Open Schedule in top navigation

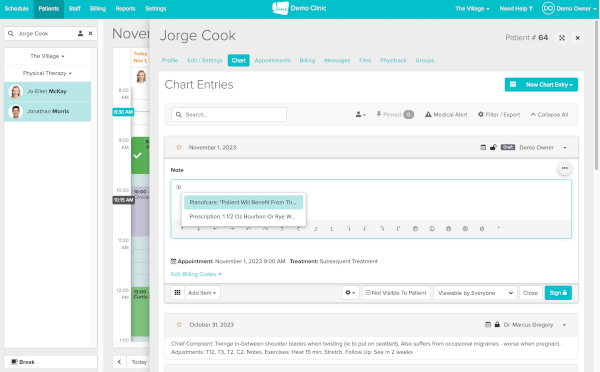16,9
